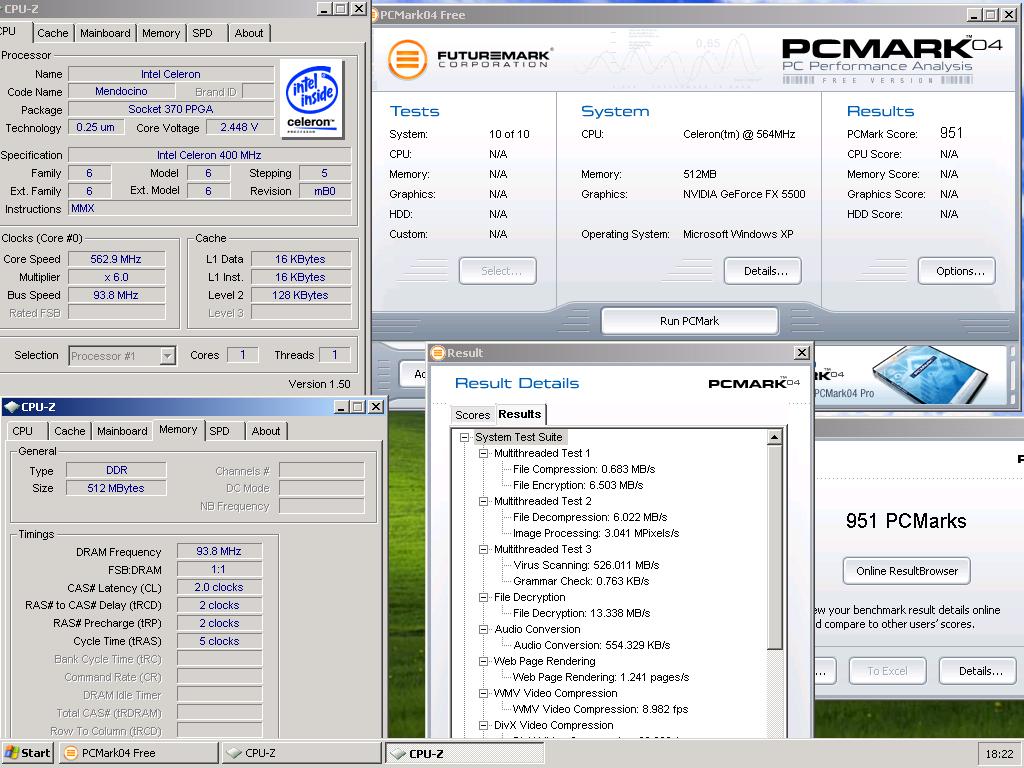Select Grammar Check: 0.763 KB/s row
The image size is (1024, 768).
click(581, 581)
